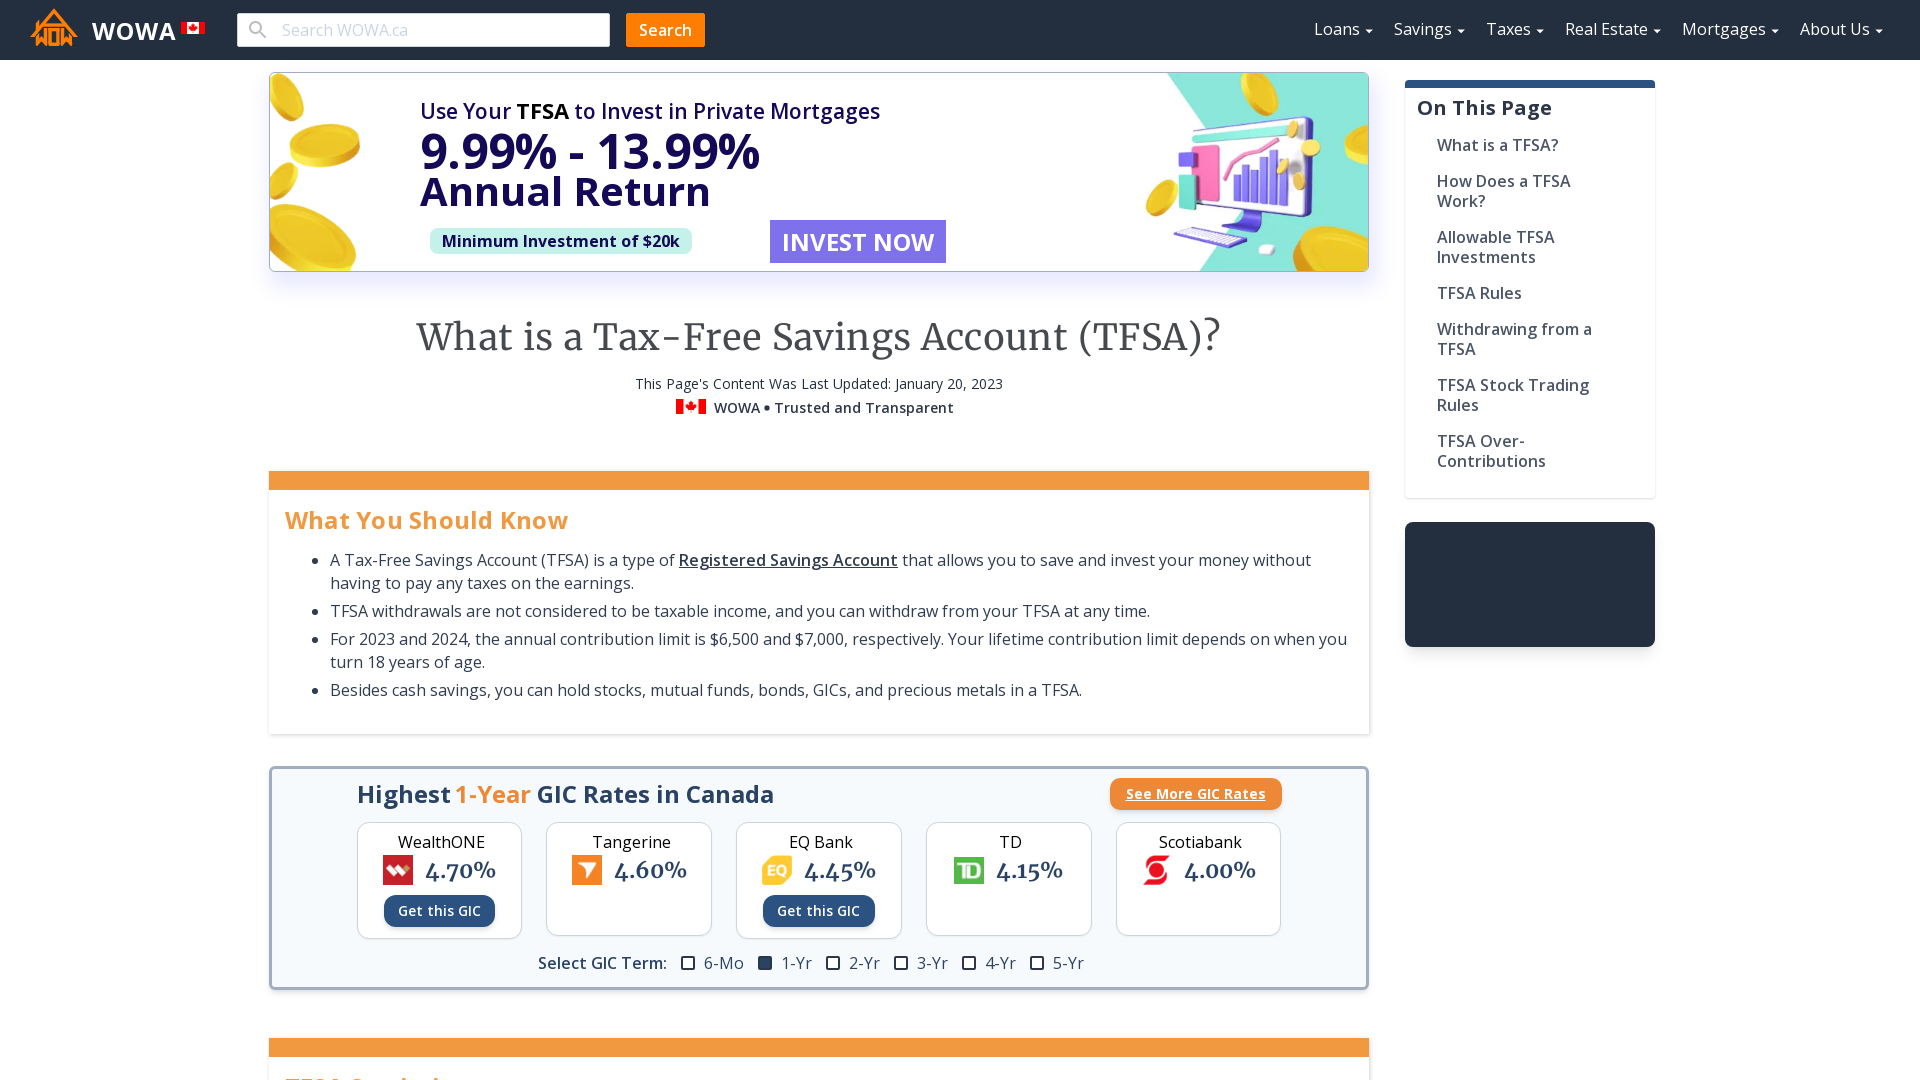This screenshot has width=1920, height=1080.
Task: Open the About Us menu item
Action: (x=1842, y=29)
